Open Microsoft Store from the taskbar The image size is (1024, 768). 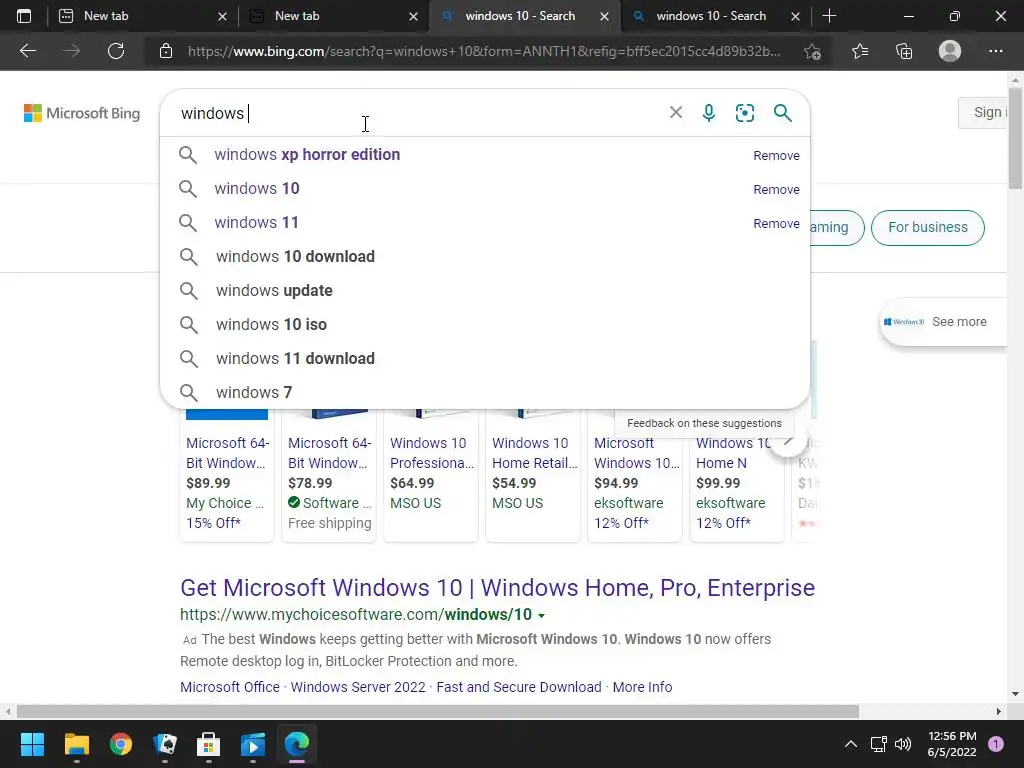pos(208,744)
